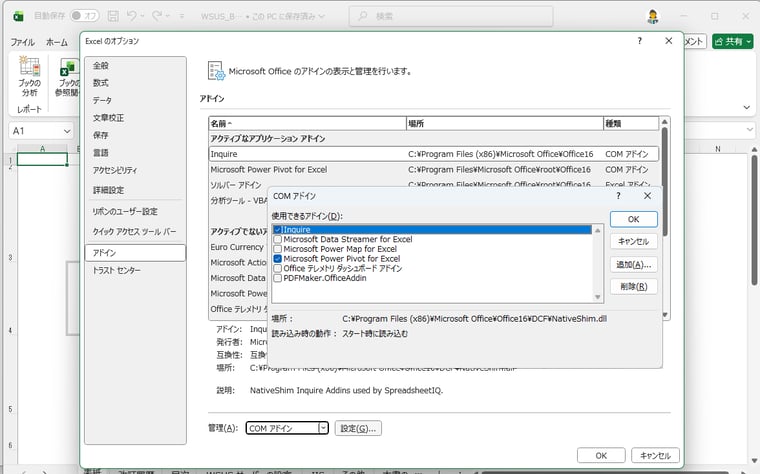Check the PDFMaker.OfficeAddin checkbox
This screenshot has width=760, height=474.
point(278,278)
